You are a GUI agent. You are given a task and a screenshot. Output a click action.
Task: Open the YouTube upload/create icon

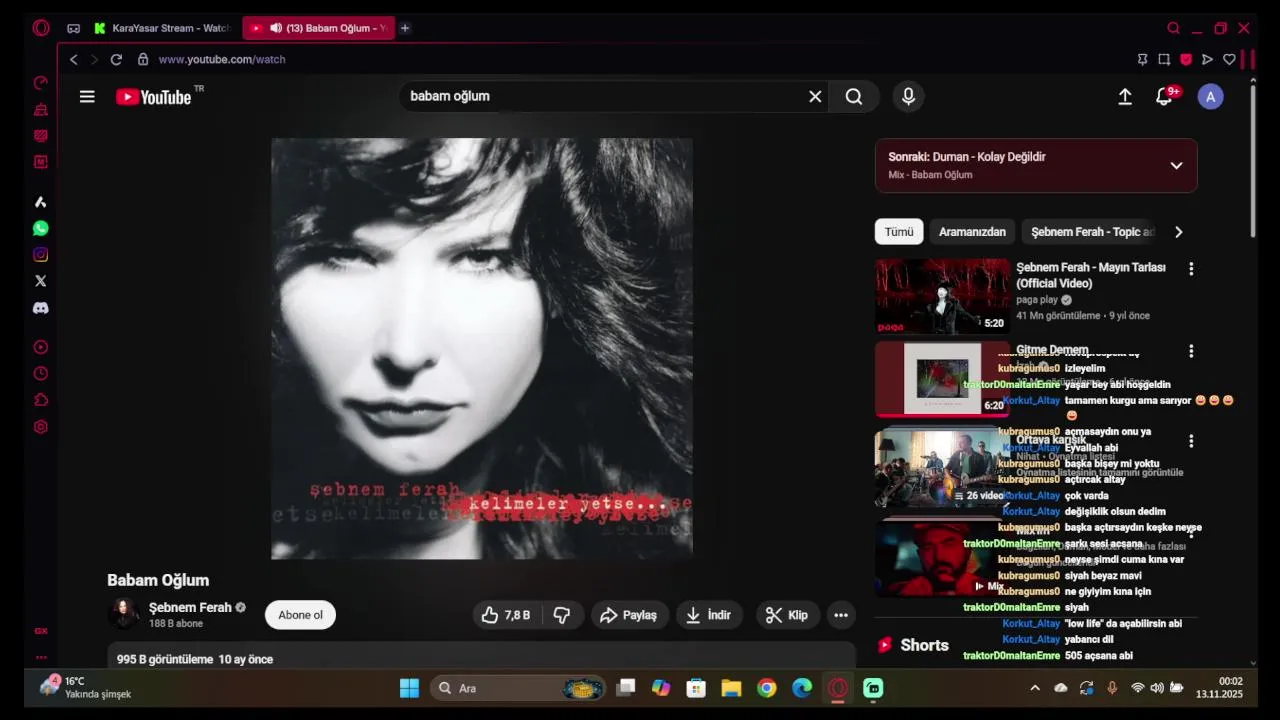coord(1125,97)
